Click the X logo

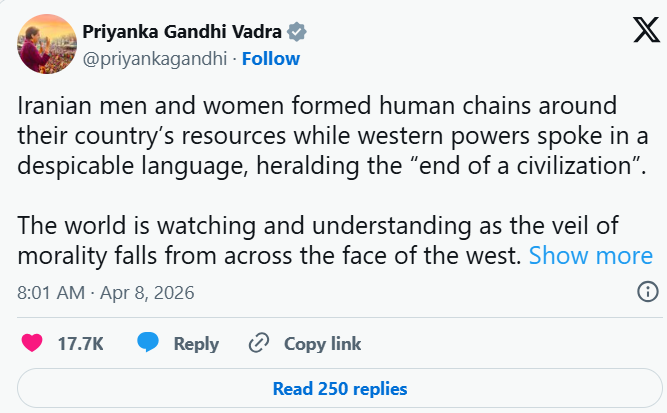tap(632, 31)
